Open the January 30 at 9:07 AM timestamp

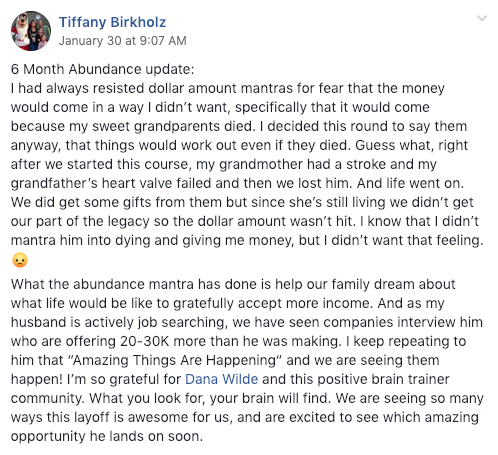point(123,41)
